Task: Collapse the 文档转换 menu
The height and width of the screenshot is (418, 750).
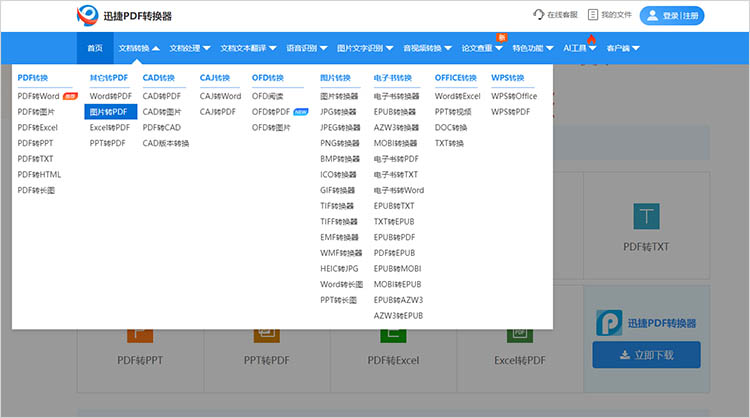Action: tap(139, 48)
